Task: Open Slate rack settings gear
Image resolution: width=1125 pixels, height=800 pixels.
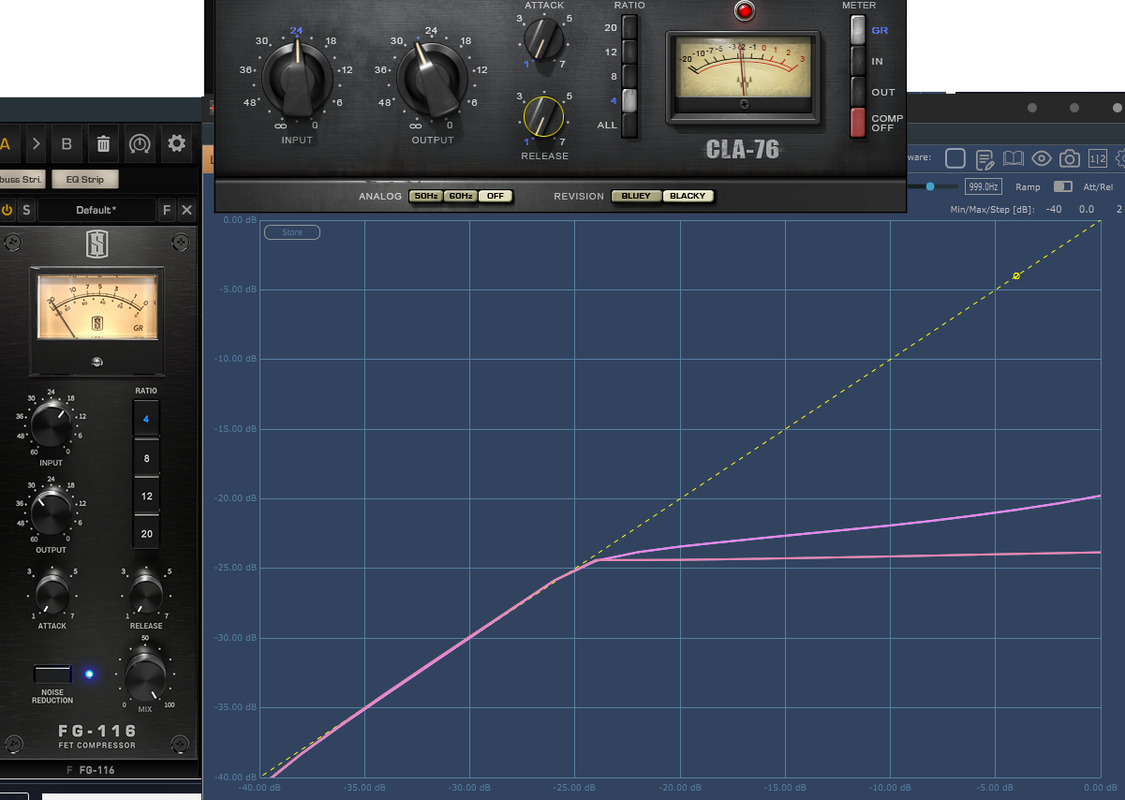Action: [176, 143]
